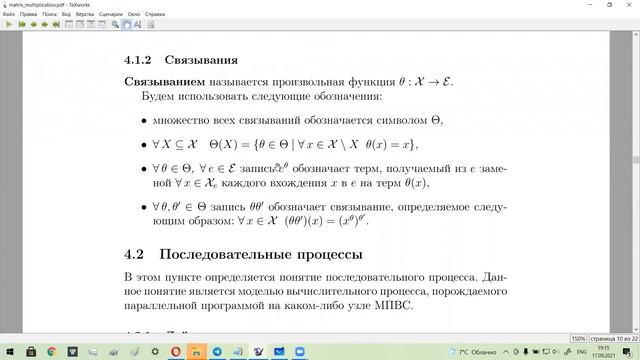Open the Справка menu
This screenshot has width=640, height=360.
(155, 14)
